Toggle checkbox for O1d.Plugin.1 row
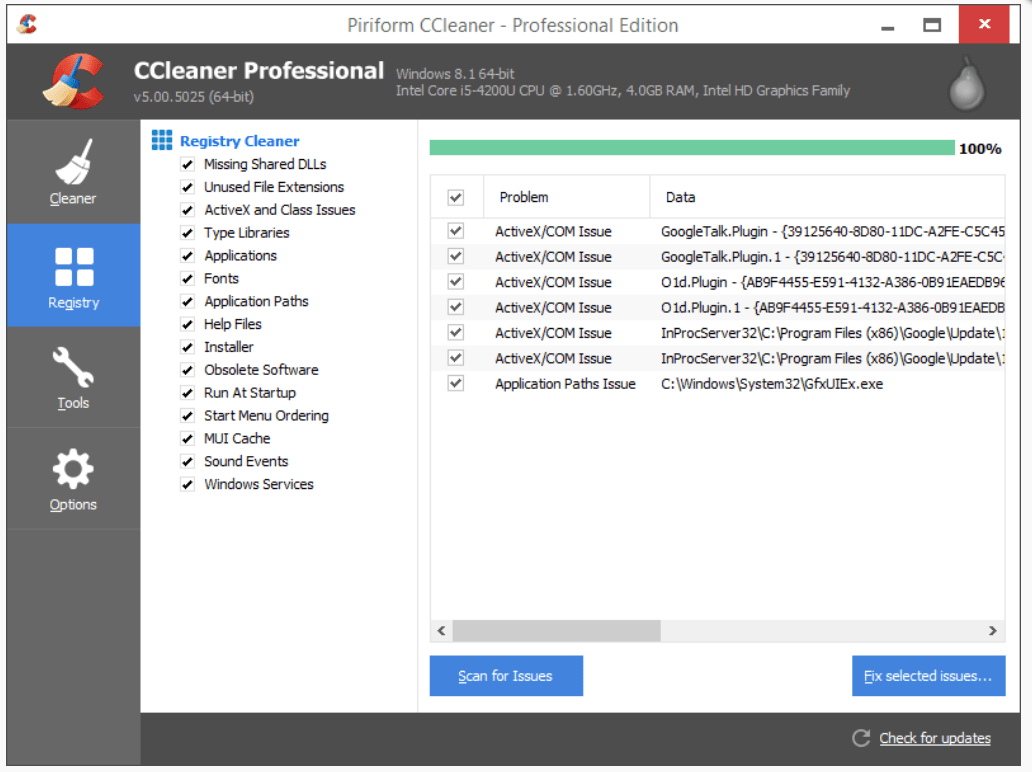Image resolution: width=1032 pixels, height=772 pixels. [x=455, y=307]
